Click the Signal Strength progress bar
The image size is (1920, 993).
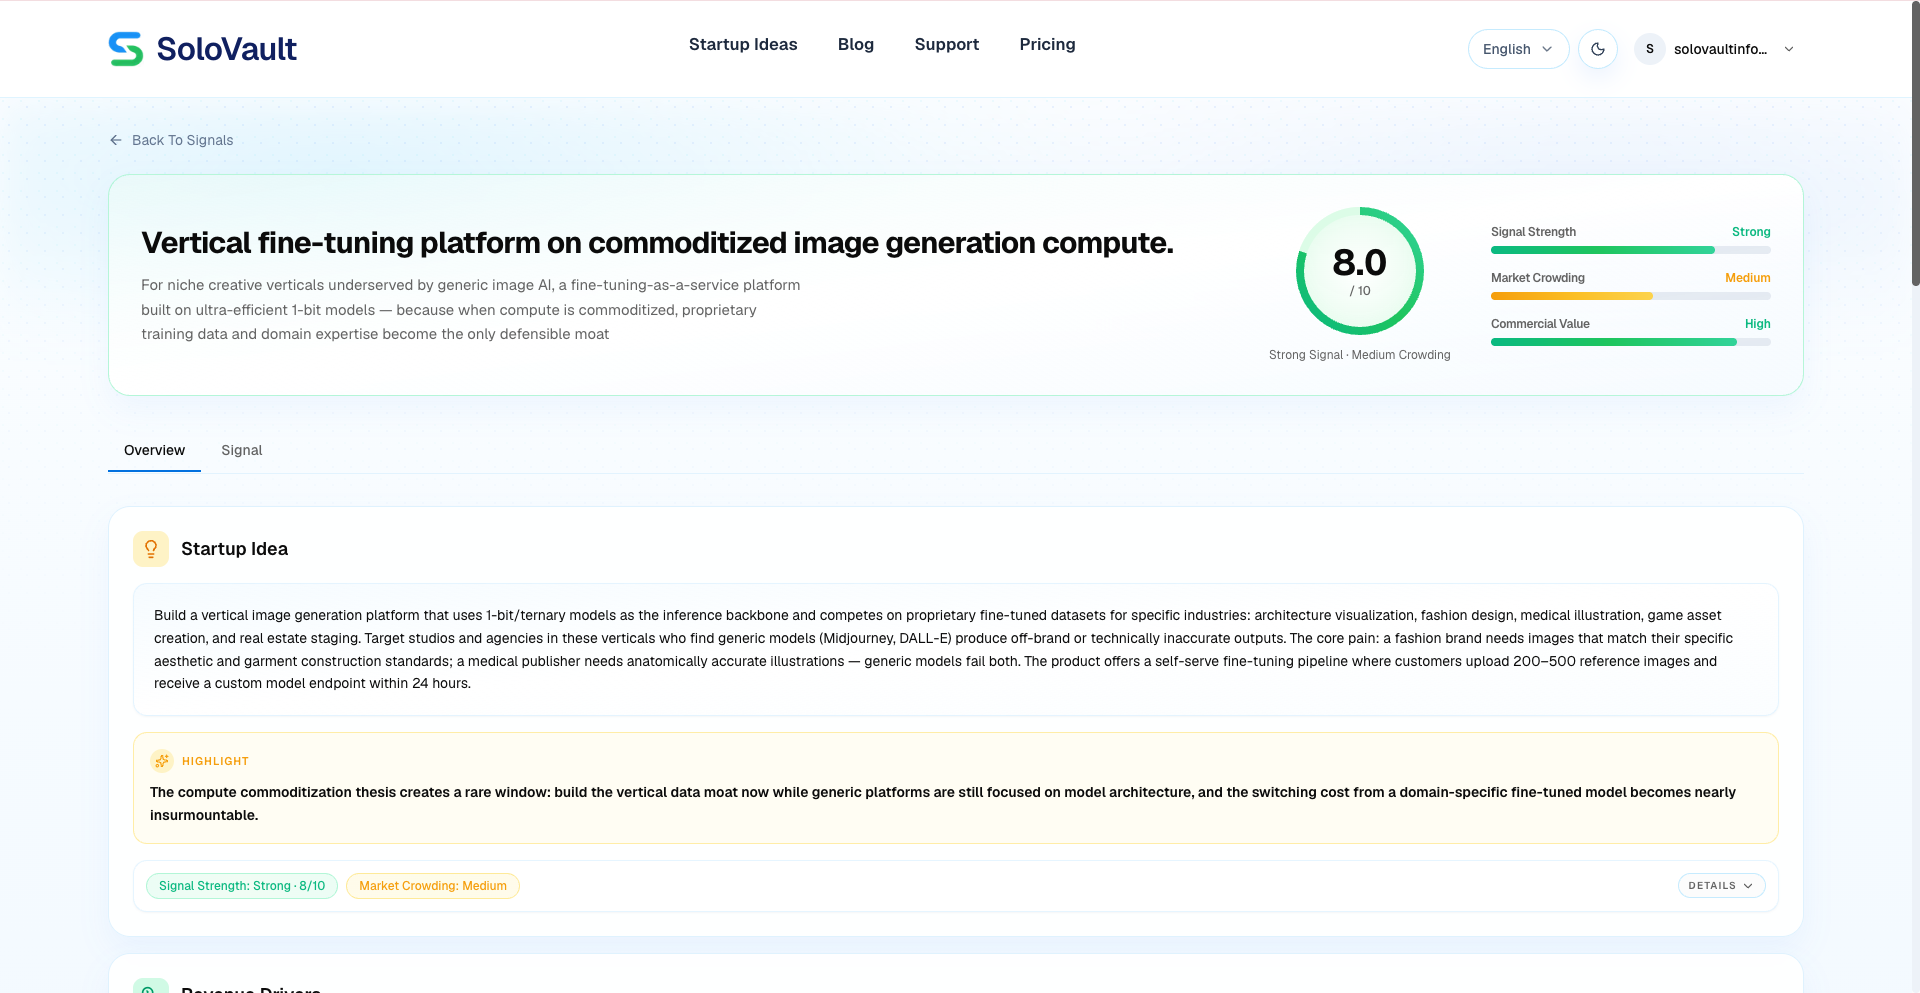pos(1630,250)
